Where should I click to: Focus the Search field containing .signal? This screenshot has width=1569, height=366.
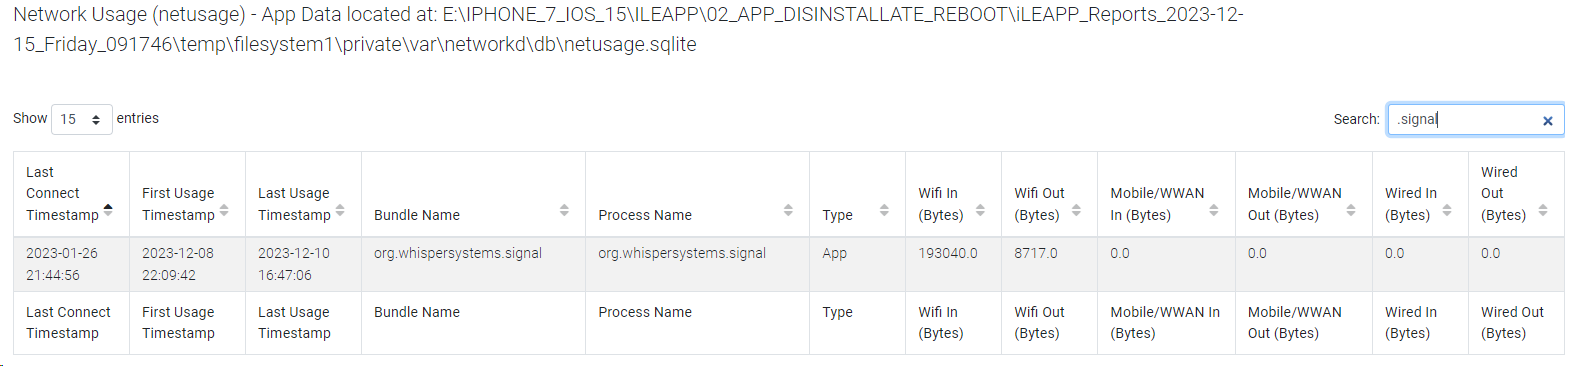point(1465,119)
